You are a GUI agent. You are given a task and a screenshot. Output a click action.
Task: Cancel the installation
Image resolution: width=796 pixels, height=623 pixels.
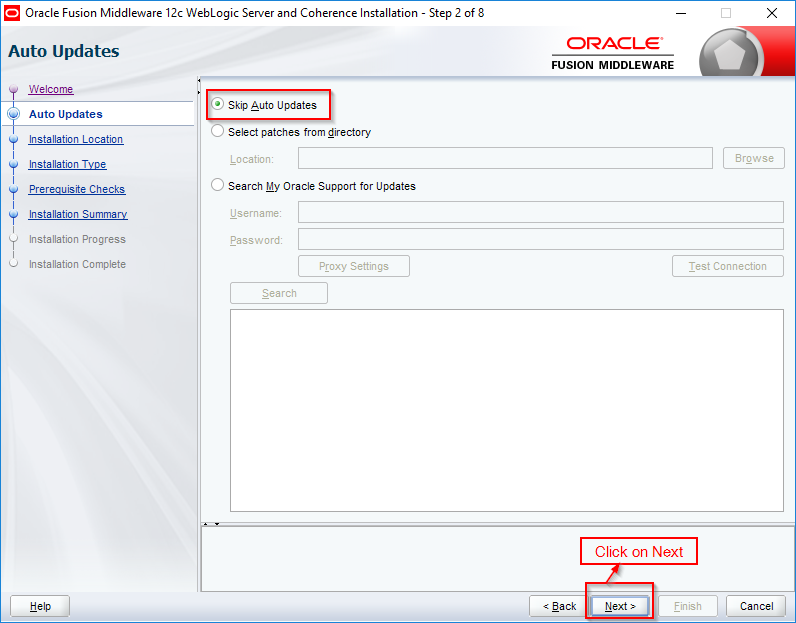pyautogui.click(x=756, y=606)
